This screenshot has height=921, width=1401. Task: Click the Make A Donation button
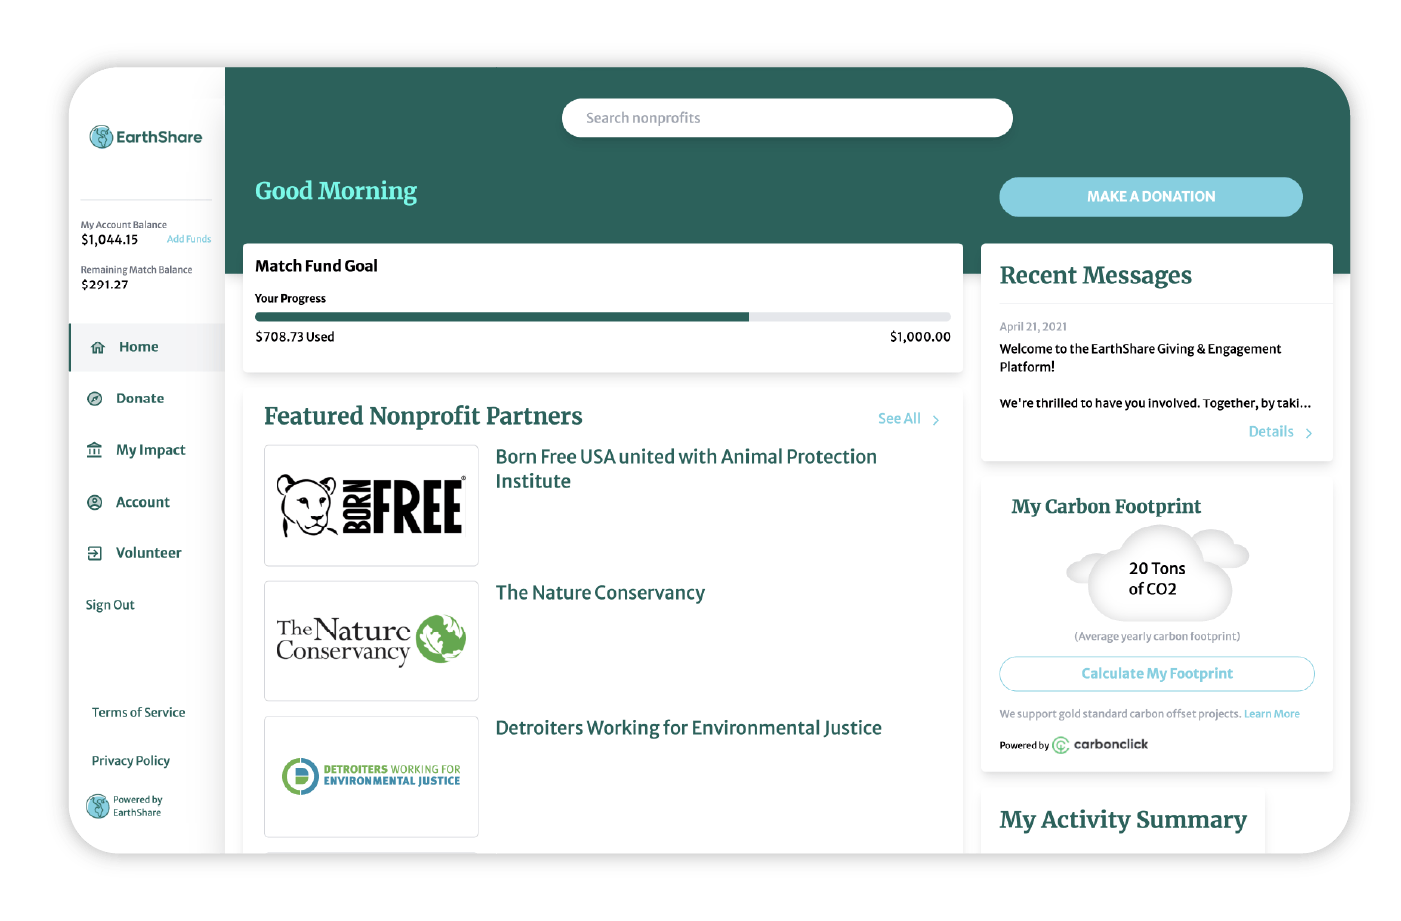point(1151,197)
